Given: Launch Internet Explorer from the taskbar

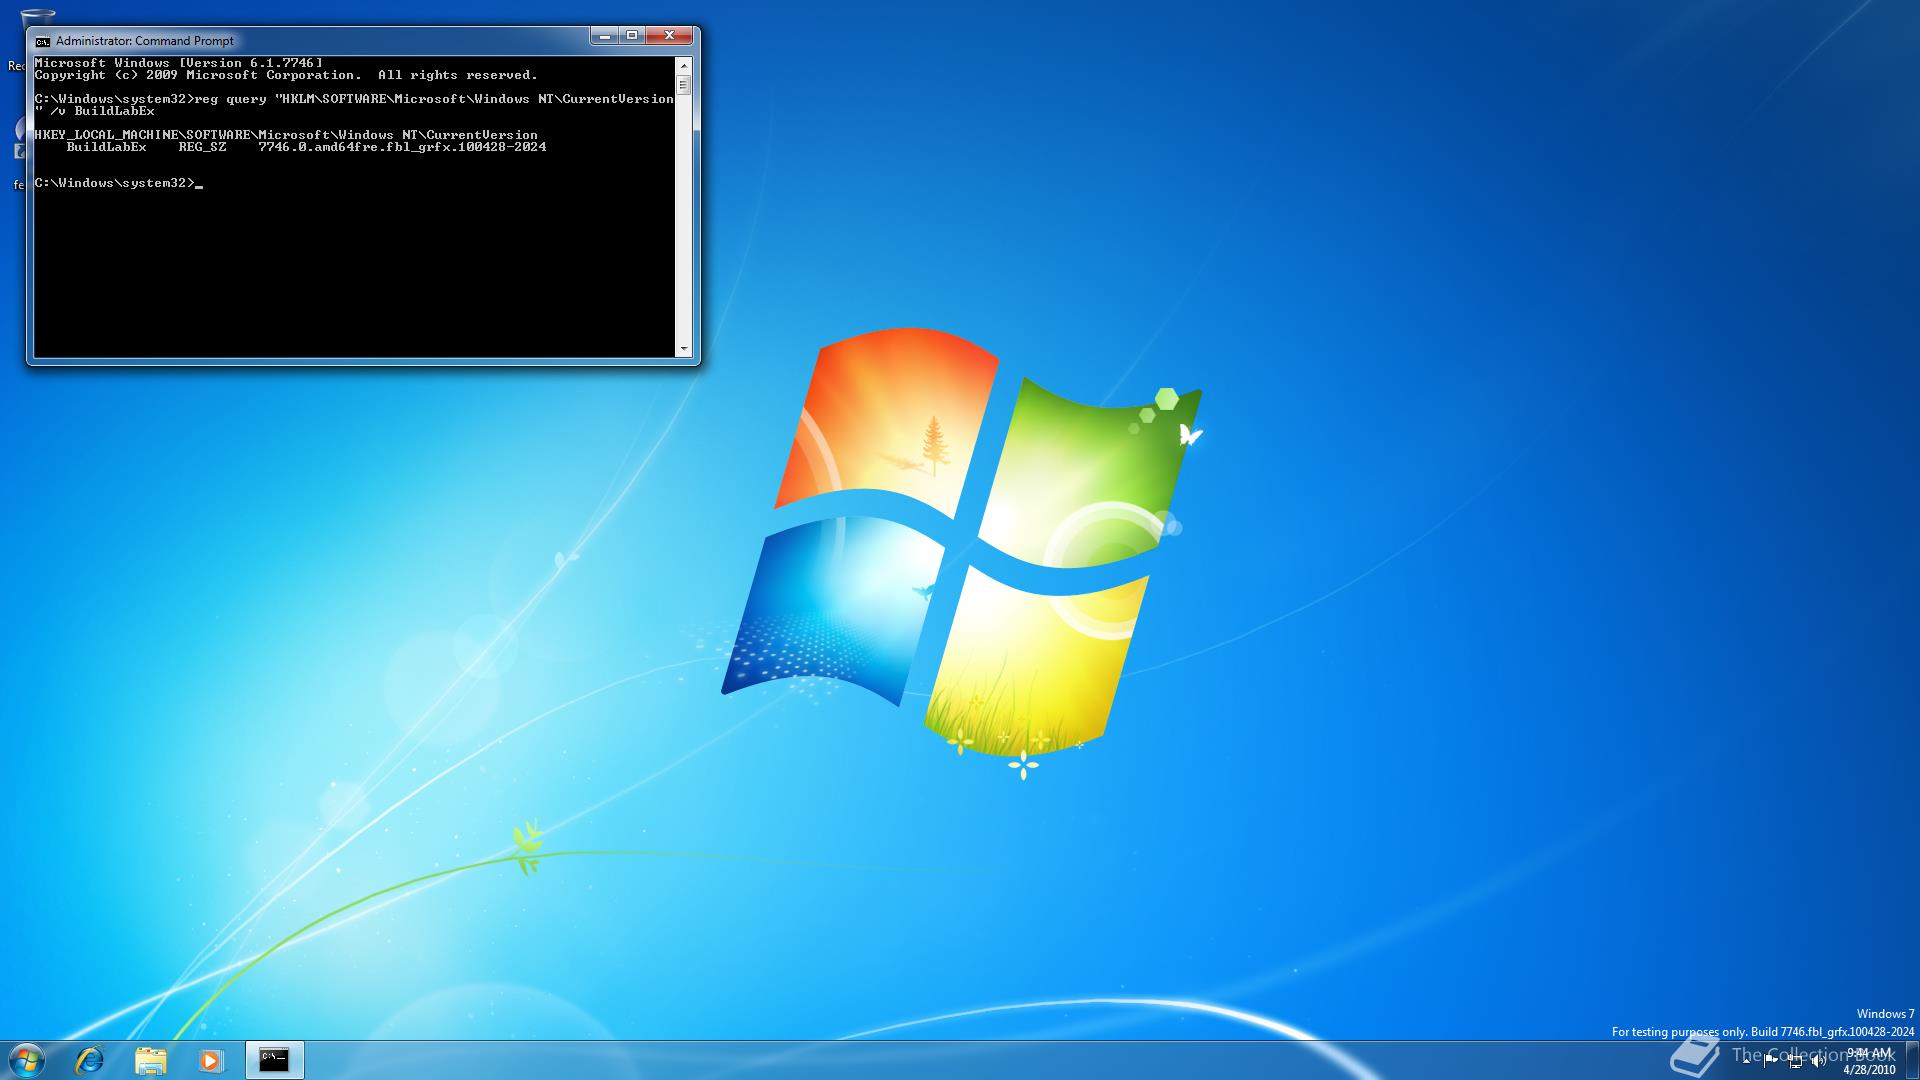Looking at the screenshot, I should click(x=90, y=1060).
